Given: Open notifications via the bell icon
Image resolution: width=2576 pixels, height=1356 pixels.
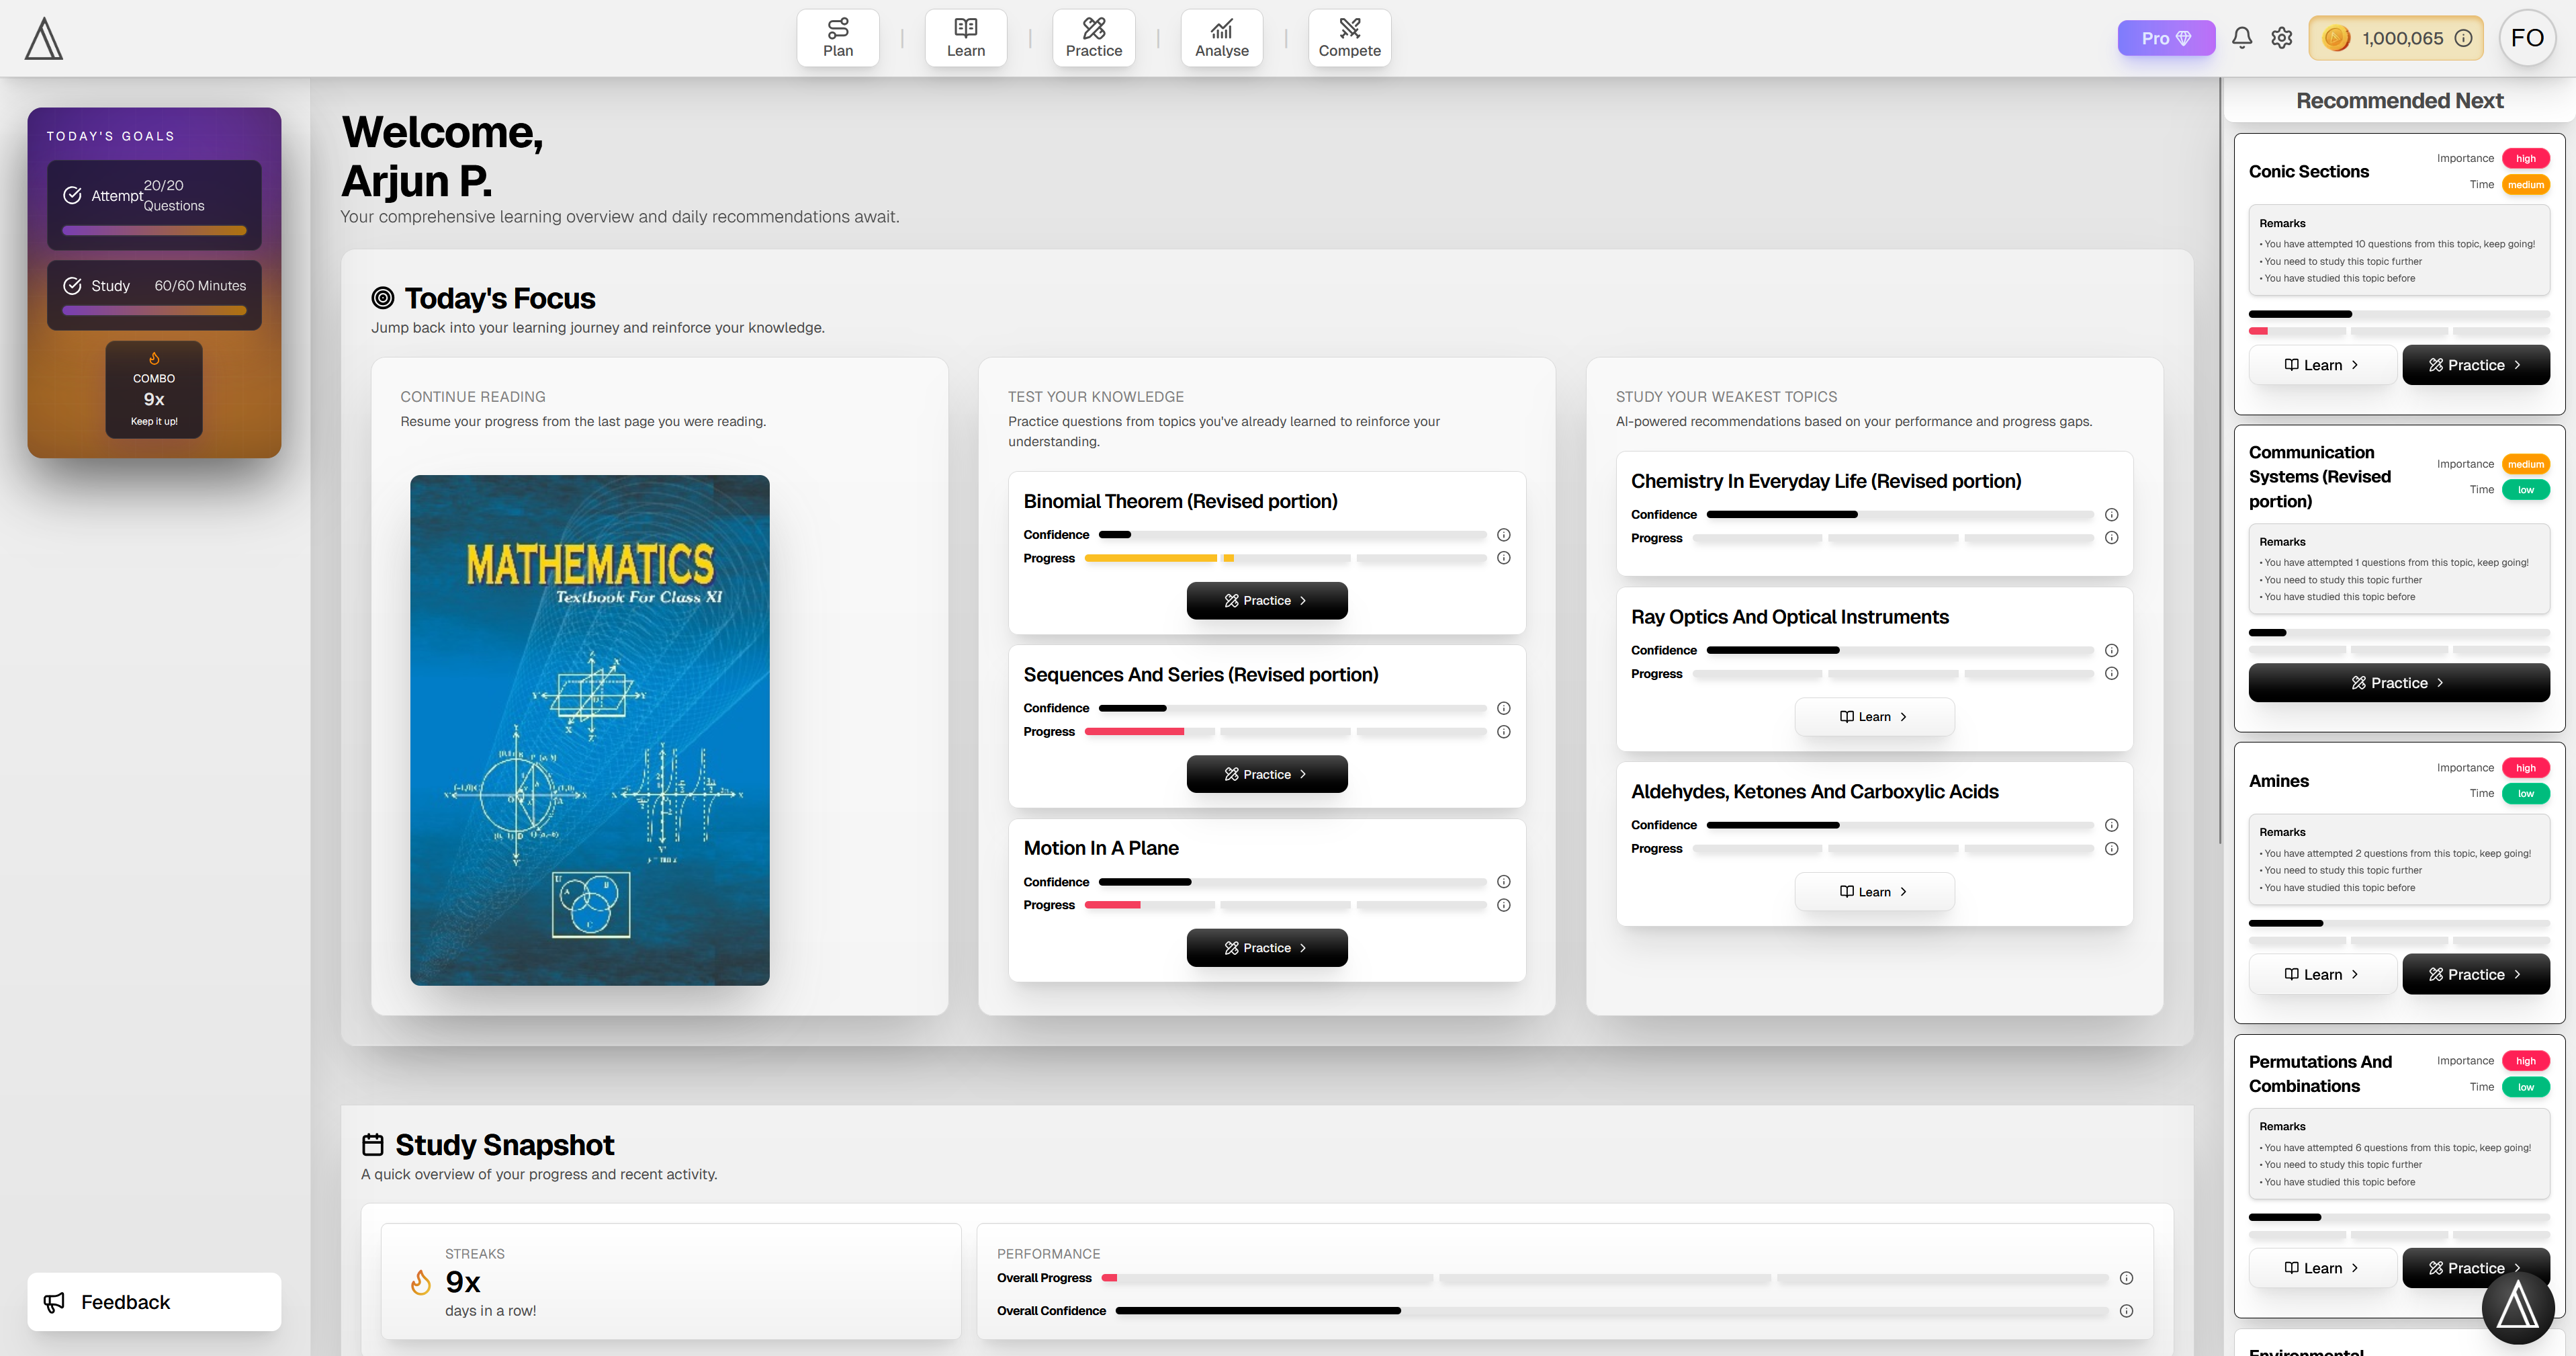Looking at the screenshot, I should point(2242,37).
